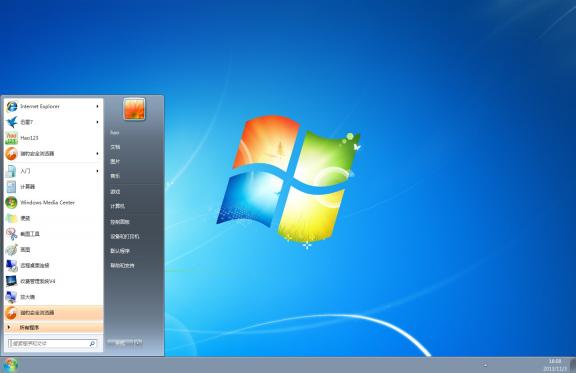Image resolution: width=576 pixels, height=373 pixels.
Task: Open 音乐 Music in the right pane
Action: 115,176
